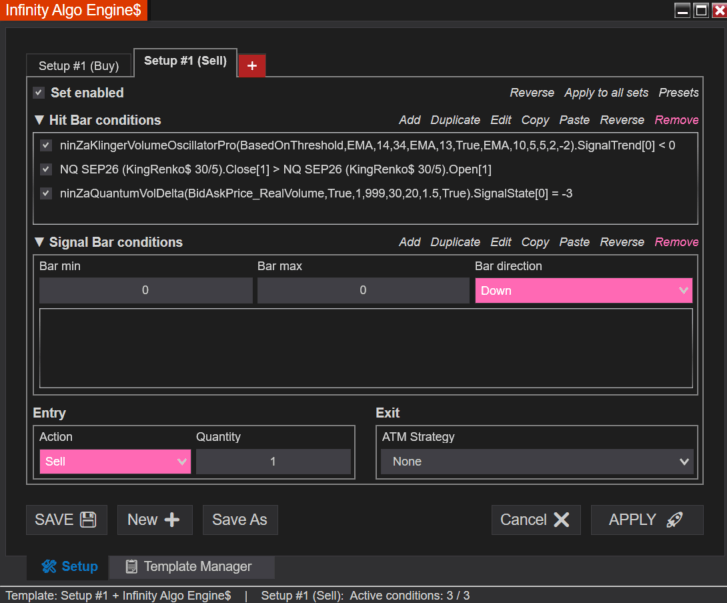727x603 pixels.
Task: Collapse the Hit Bar conditions section
Action: (39, 120)
